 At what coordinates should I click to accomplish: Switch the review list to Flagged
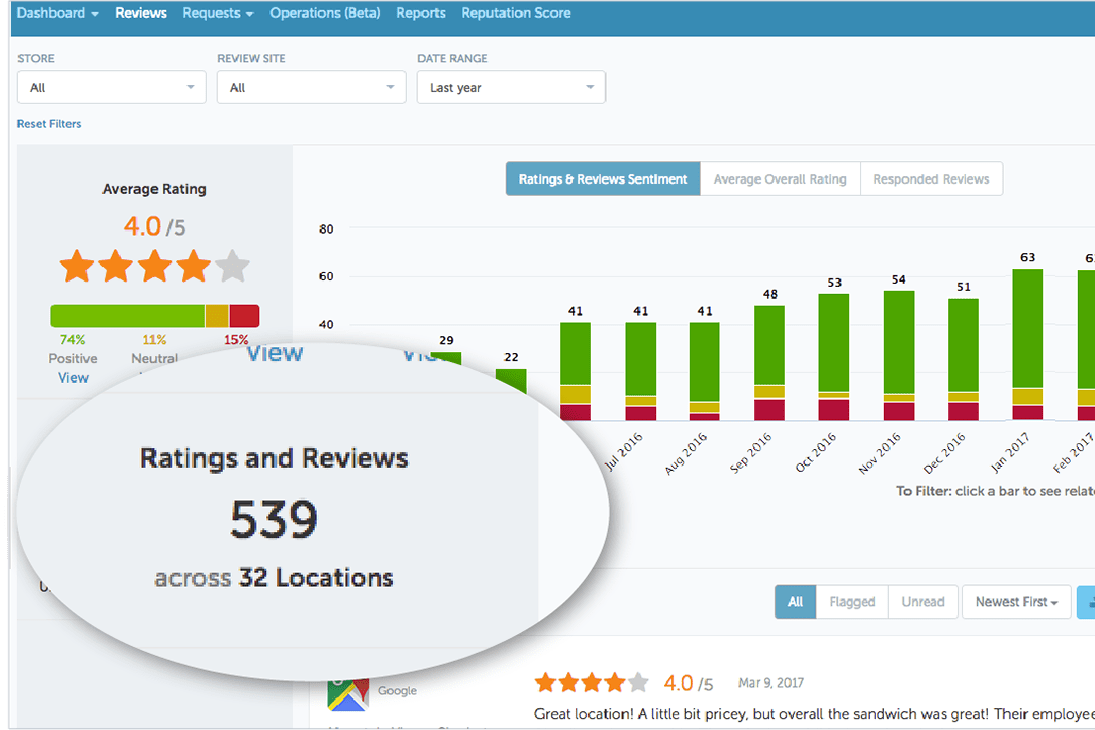click(x=852, y=602)
